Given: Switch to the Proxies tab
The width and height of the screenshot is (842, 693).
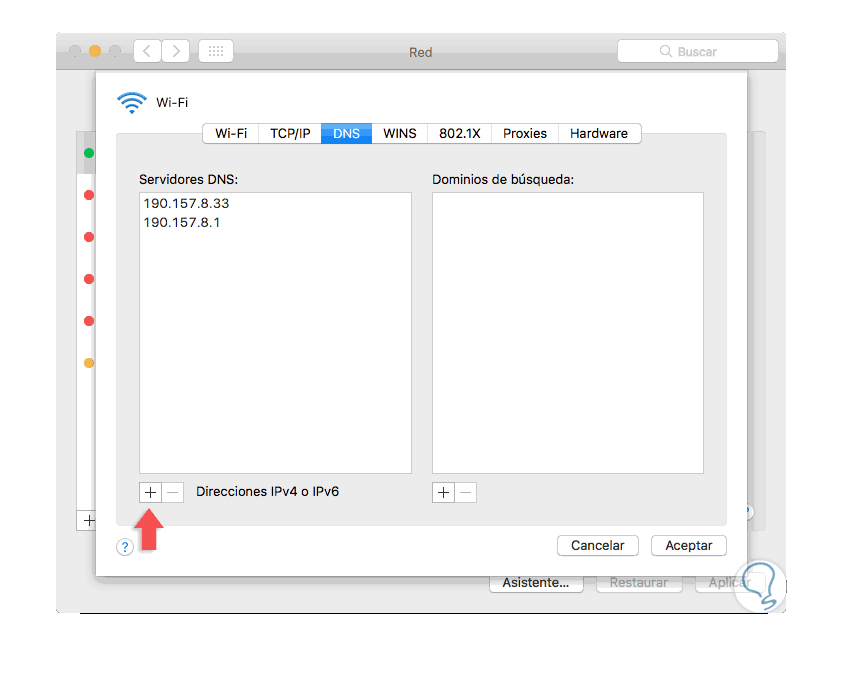Looking at the screenshot, I should (525, 134).
